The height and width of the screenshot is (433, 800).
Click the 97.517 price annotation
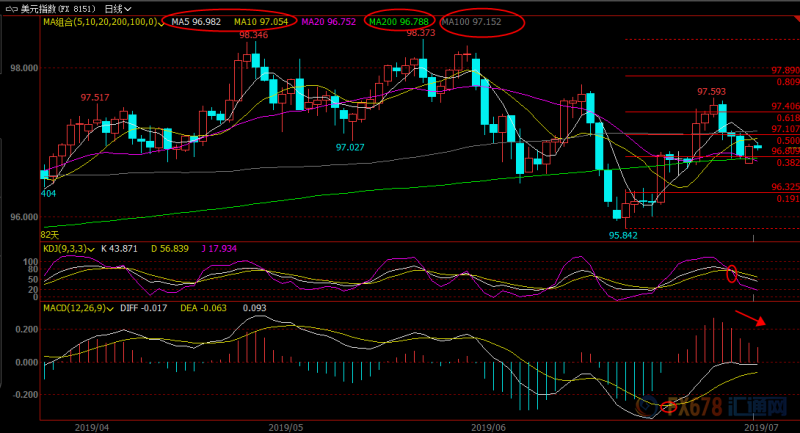coord(95,97)
